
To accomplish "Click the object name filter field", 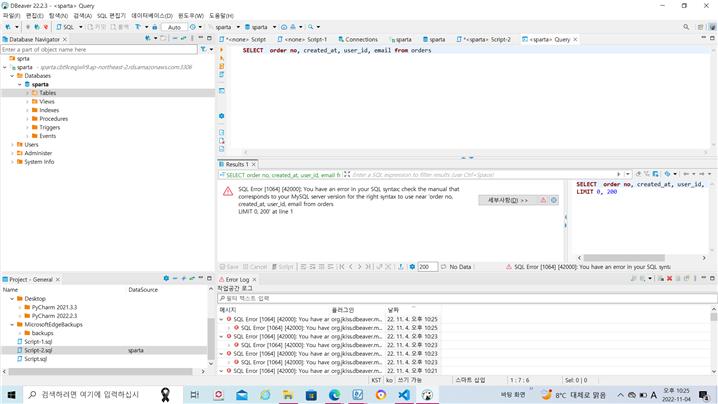I will [99, 49].
